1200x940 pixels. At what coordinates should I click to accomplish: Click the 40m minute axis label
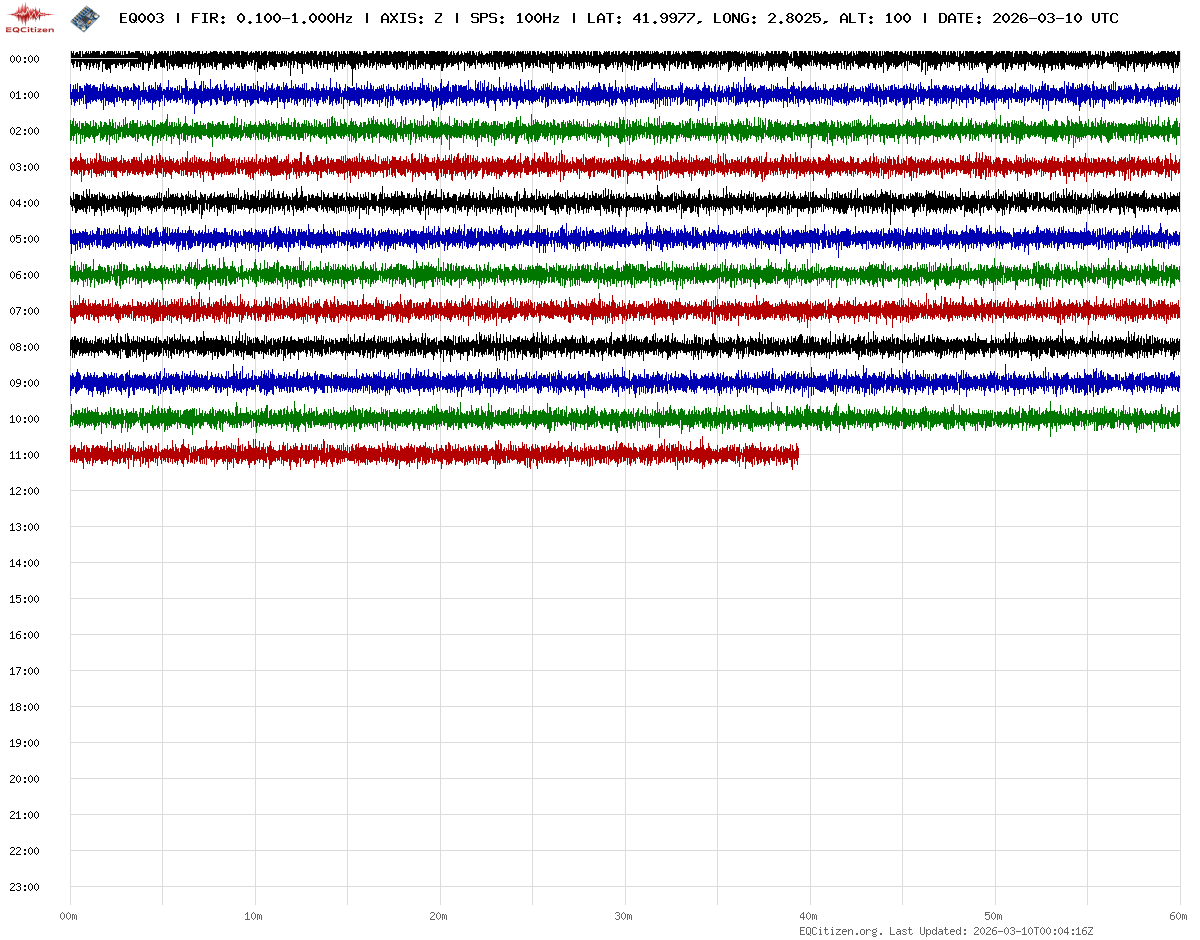[x=809, y=916]
